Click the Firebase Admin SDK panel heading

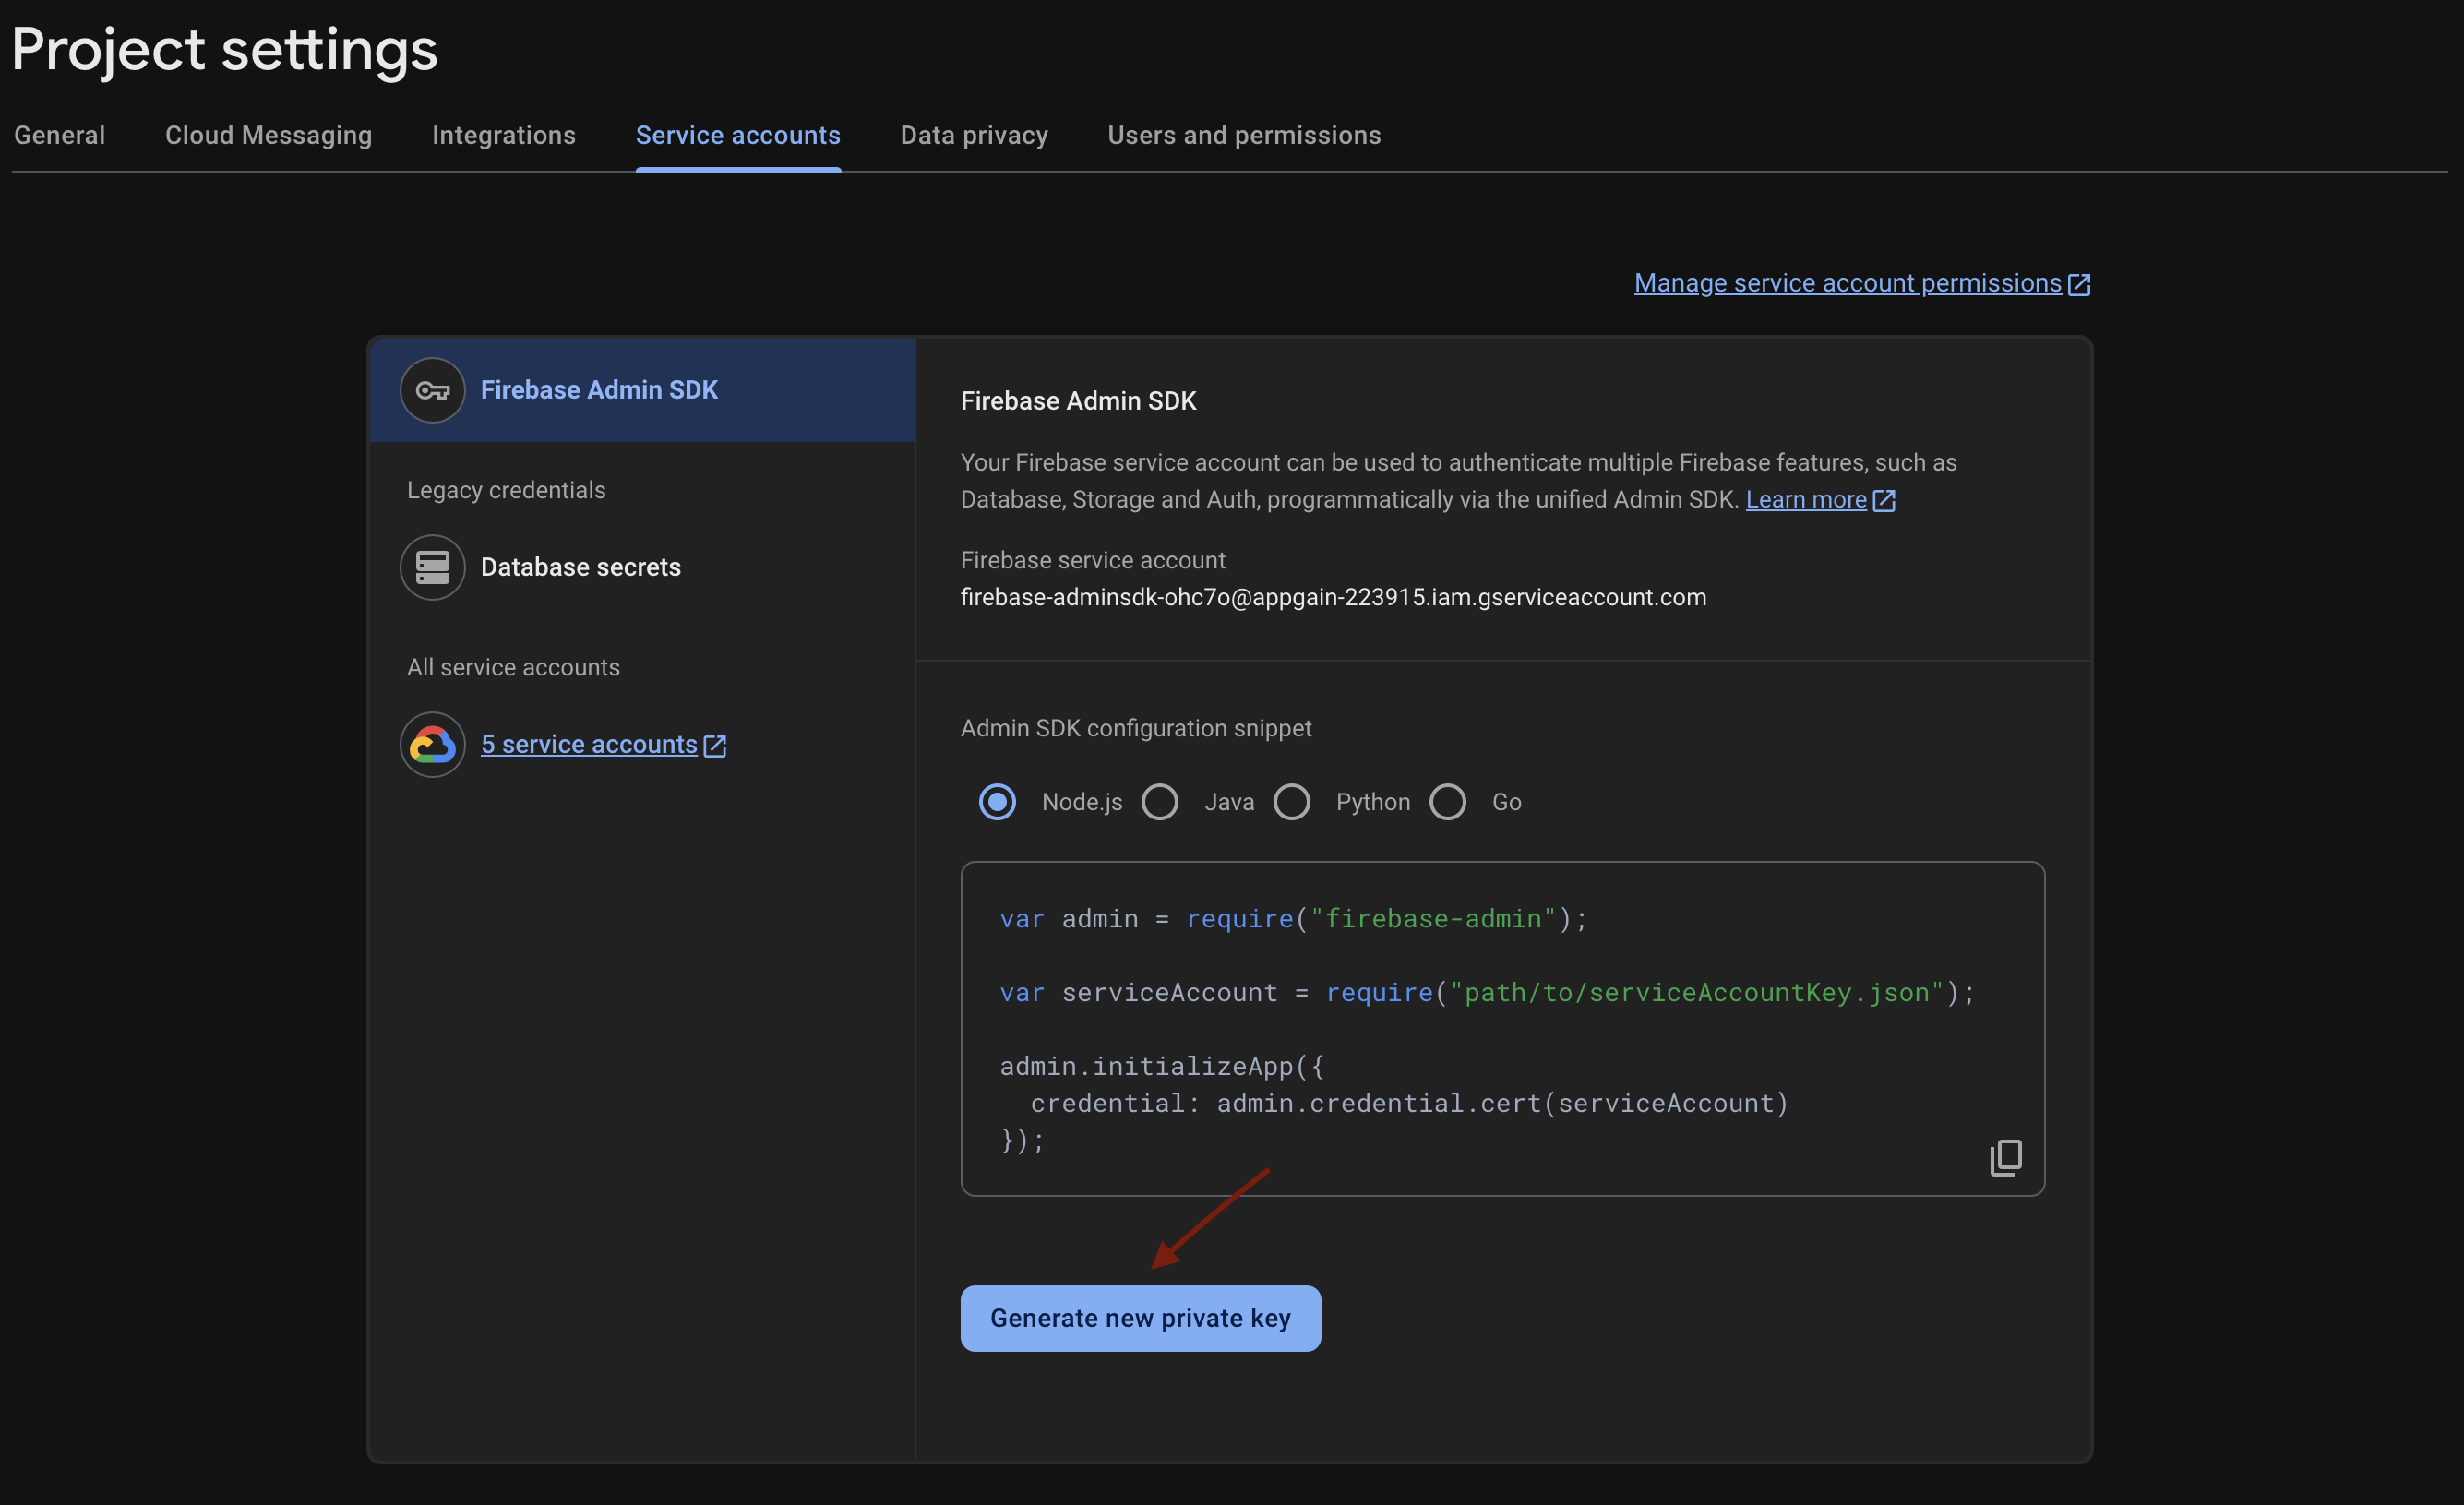click(x=1078, y=401)
